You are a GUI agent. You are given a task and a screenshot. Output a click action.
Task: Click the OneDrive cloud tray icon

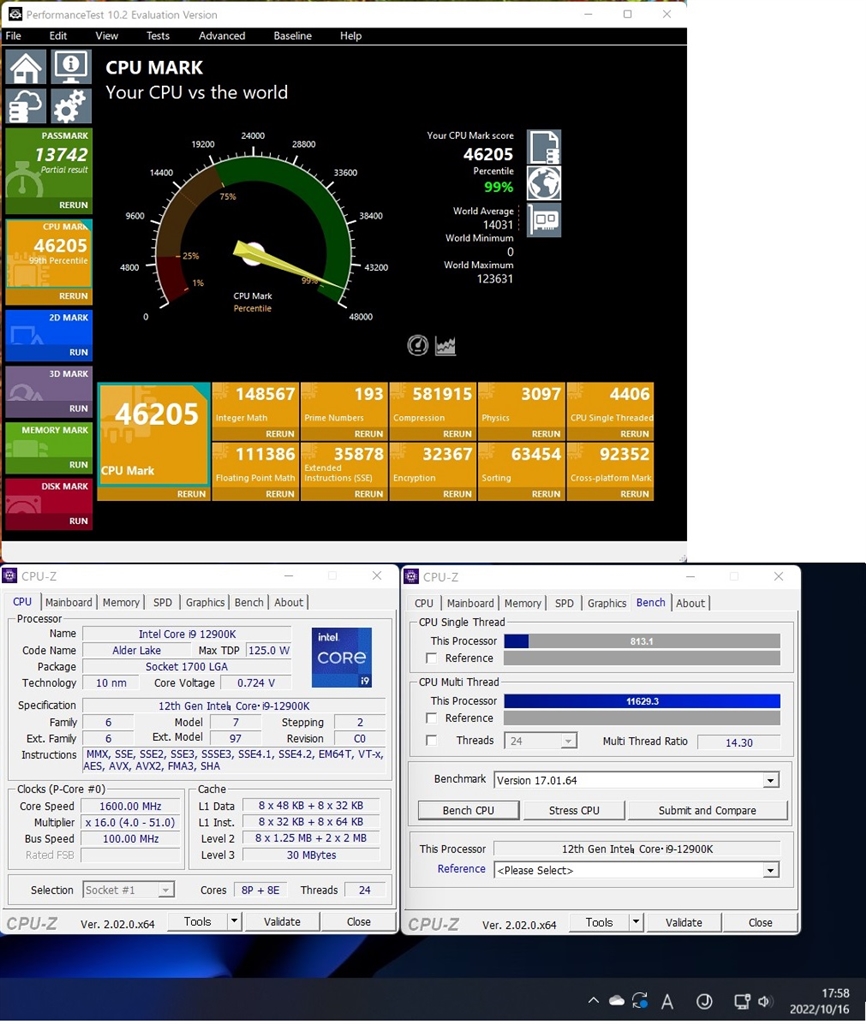(x=616, y=1000)
